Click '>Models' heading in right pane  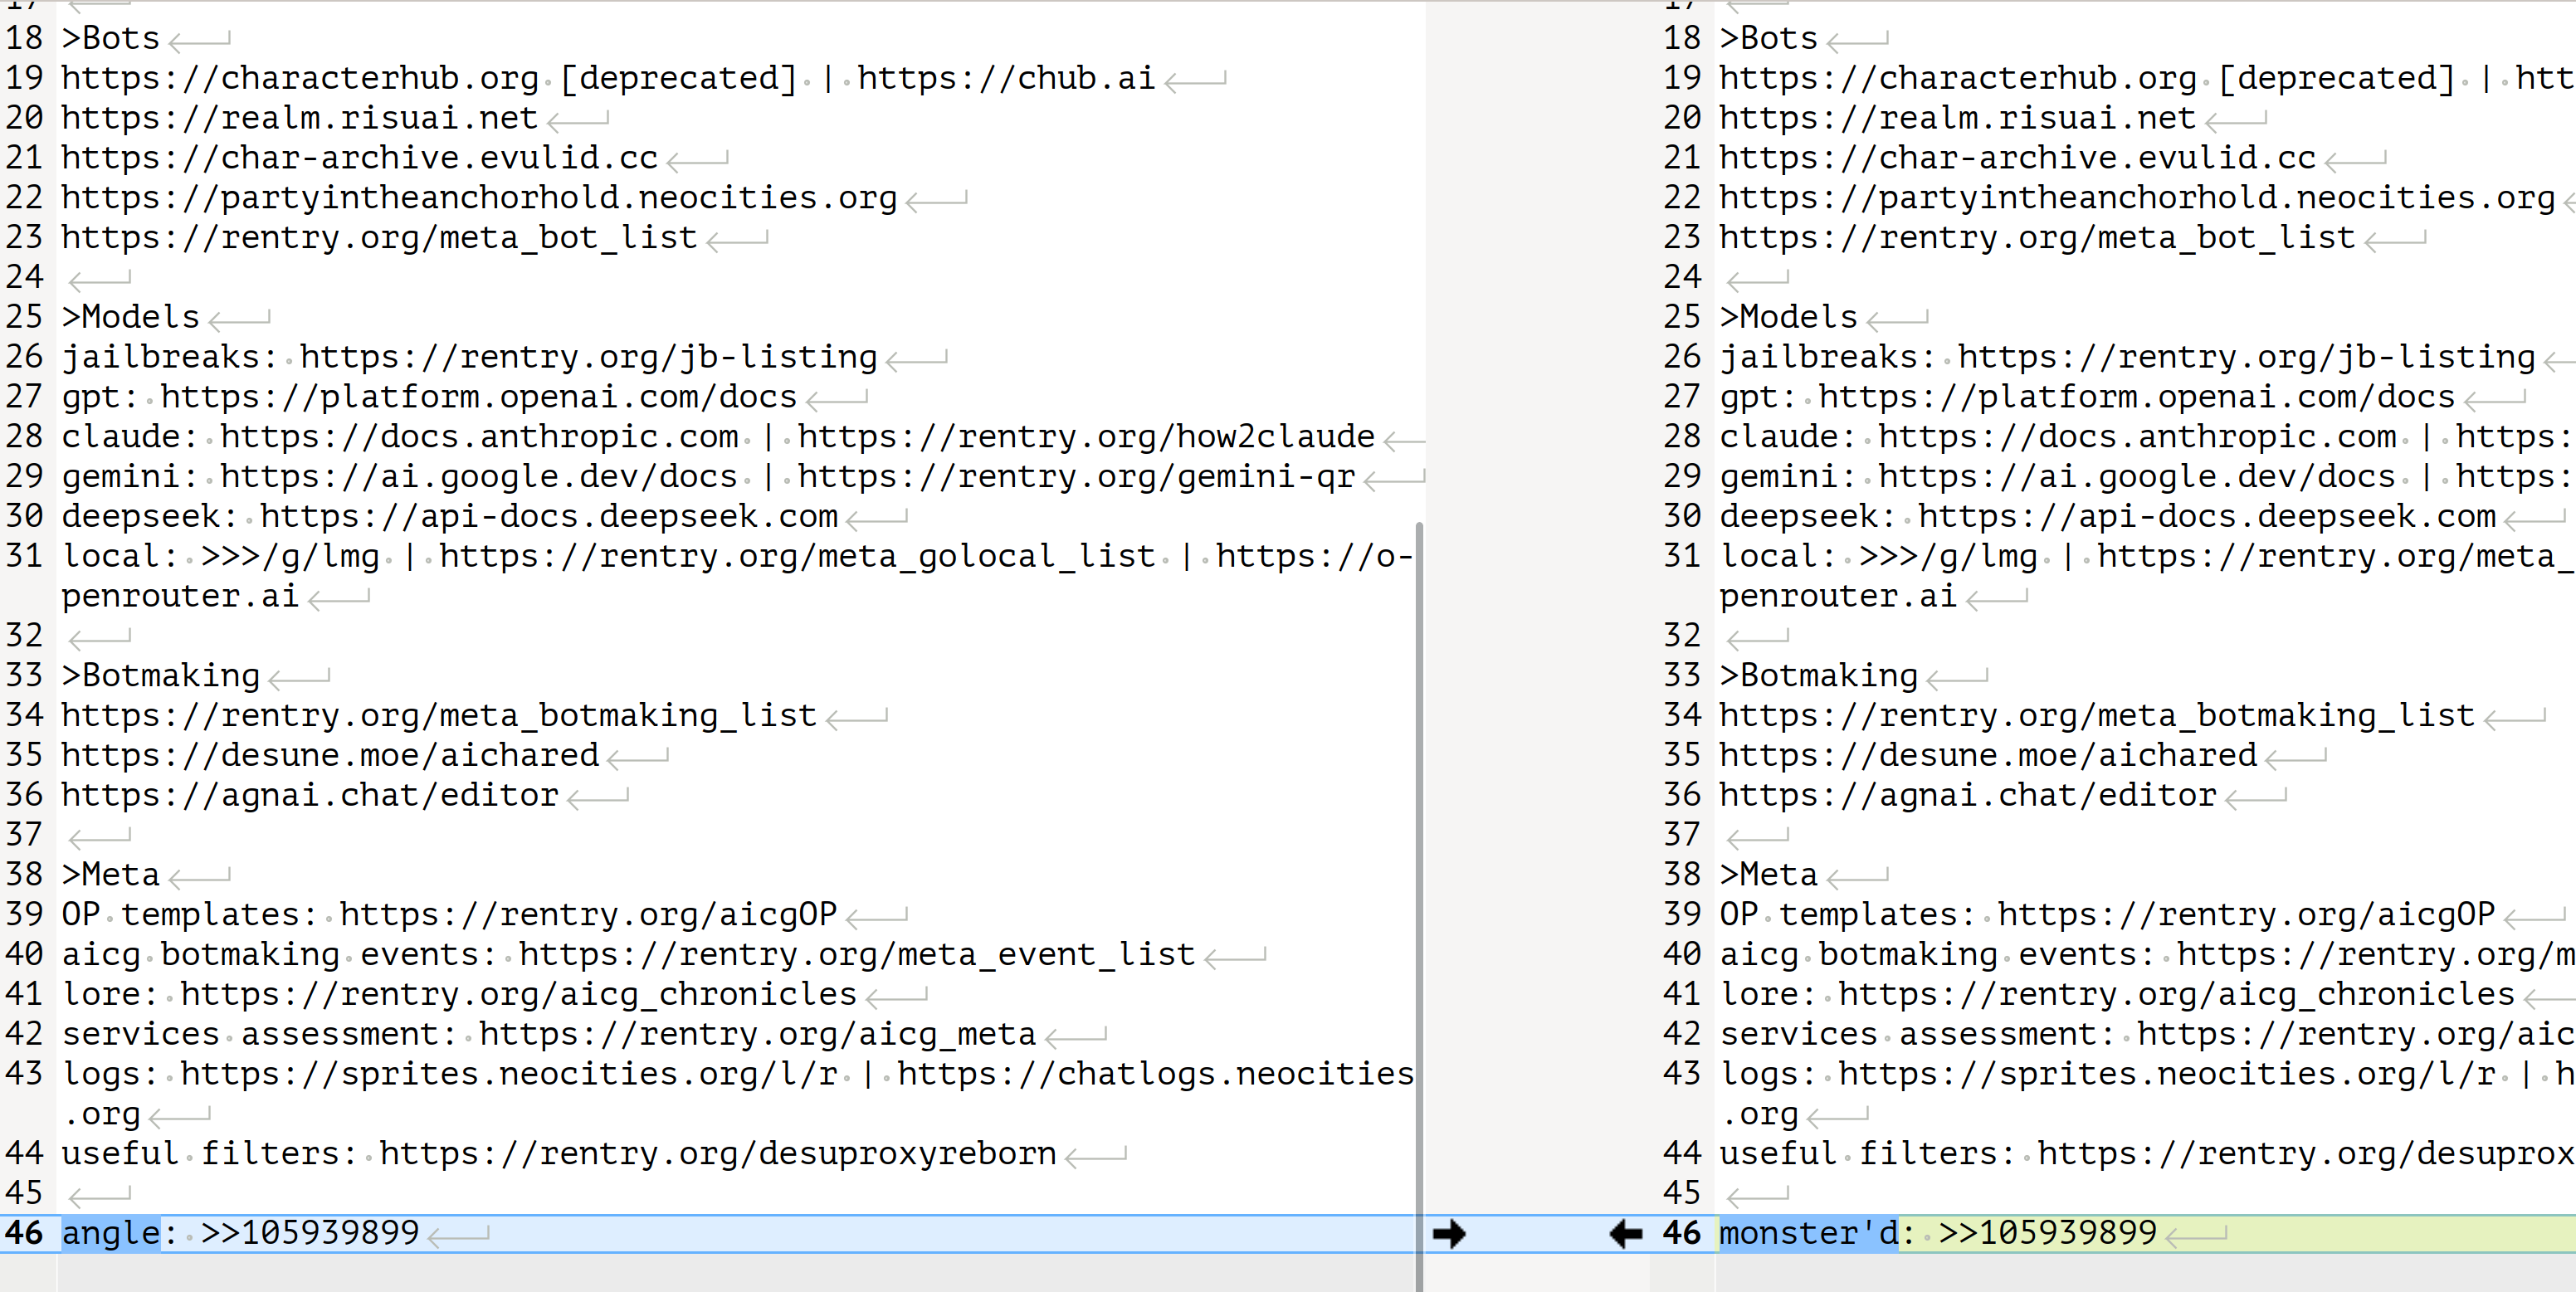[x=1788, y=317]
